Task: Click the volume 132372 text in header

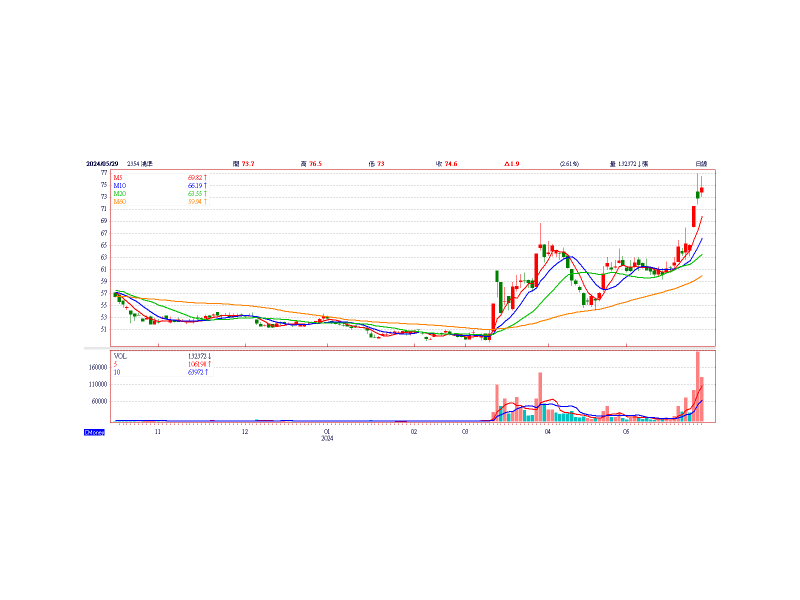Action: pyautogui.click(x=632, y=163)
